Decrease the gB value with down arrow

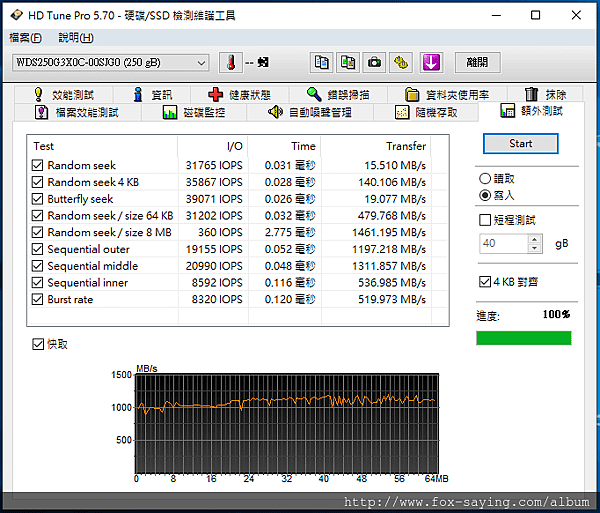(x=534, y=248)
